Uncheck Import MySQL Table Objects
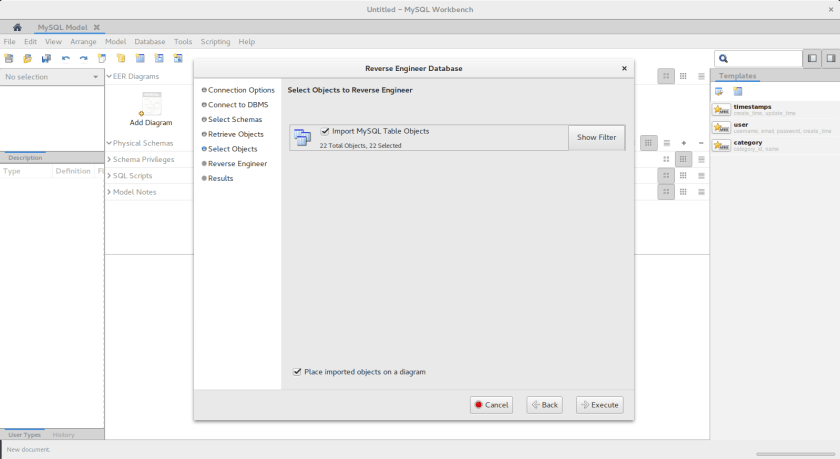This screenshot has width=840, height=459. [x=325, y=131]
